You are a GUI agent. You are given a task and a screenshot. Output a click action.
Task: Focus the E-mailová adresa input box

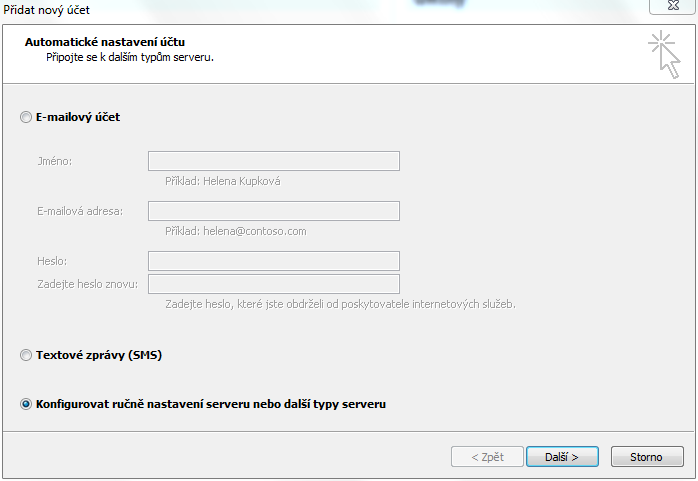click(x=274, y=211)
